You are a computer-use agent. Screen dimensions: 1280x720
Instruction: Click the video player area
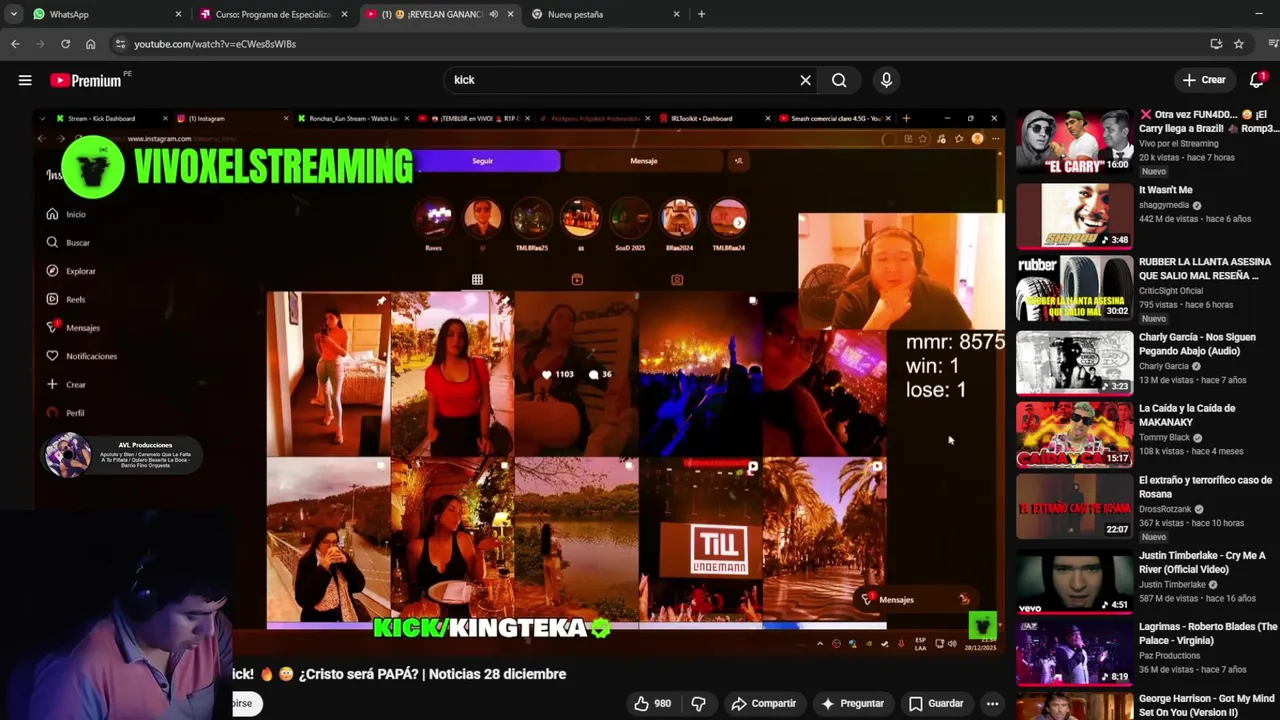[x=518, y=380]
